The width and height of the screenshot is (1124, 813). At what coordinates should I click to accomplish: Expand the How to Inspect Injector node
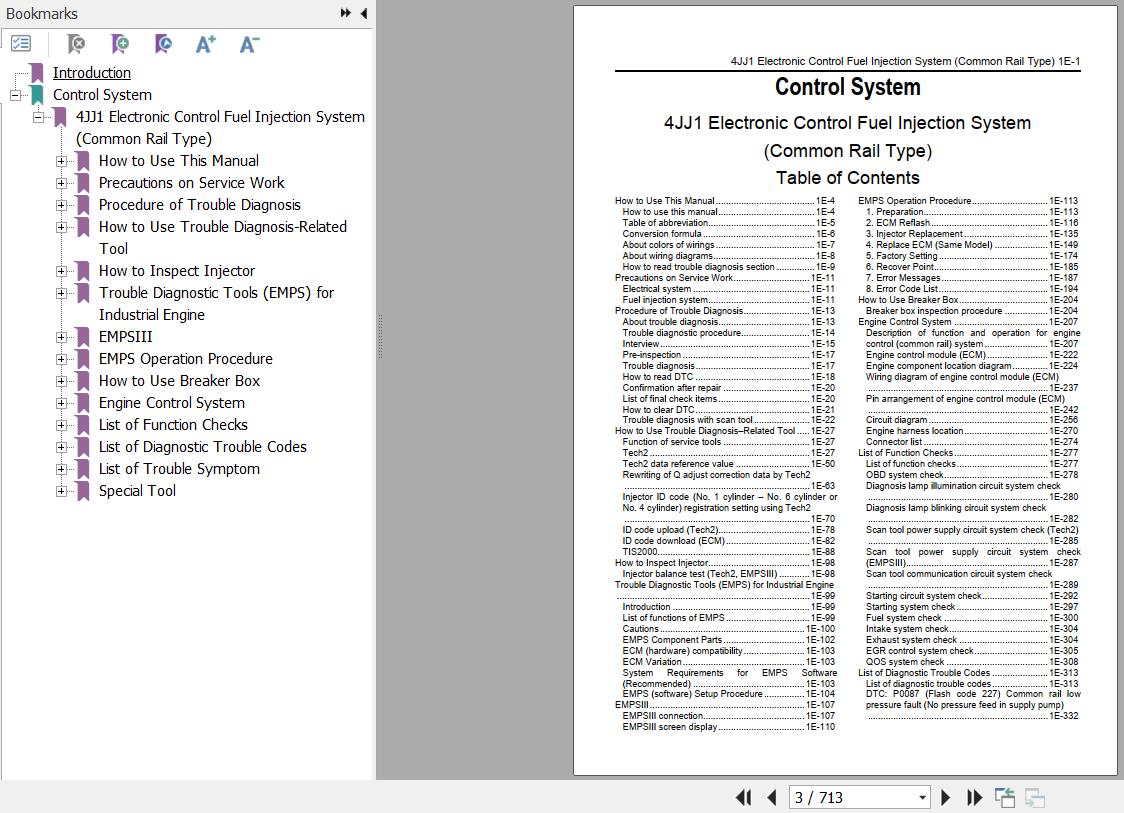click(61, 271)
